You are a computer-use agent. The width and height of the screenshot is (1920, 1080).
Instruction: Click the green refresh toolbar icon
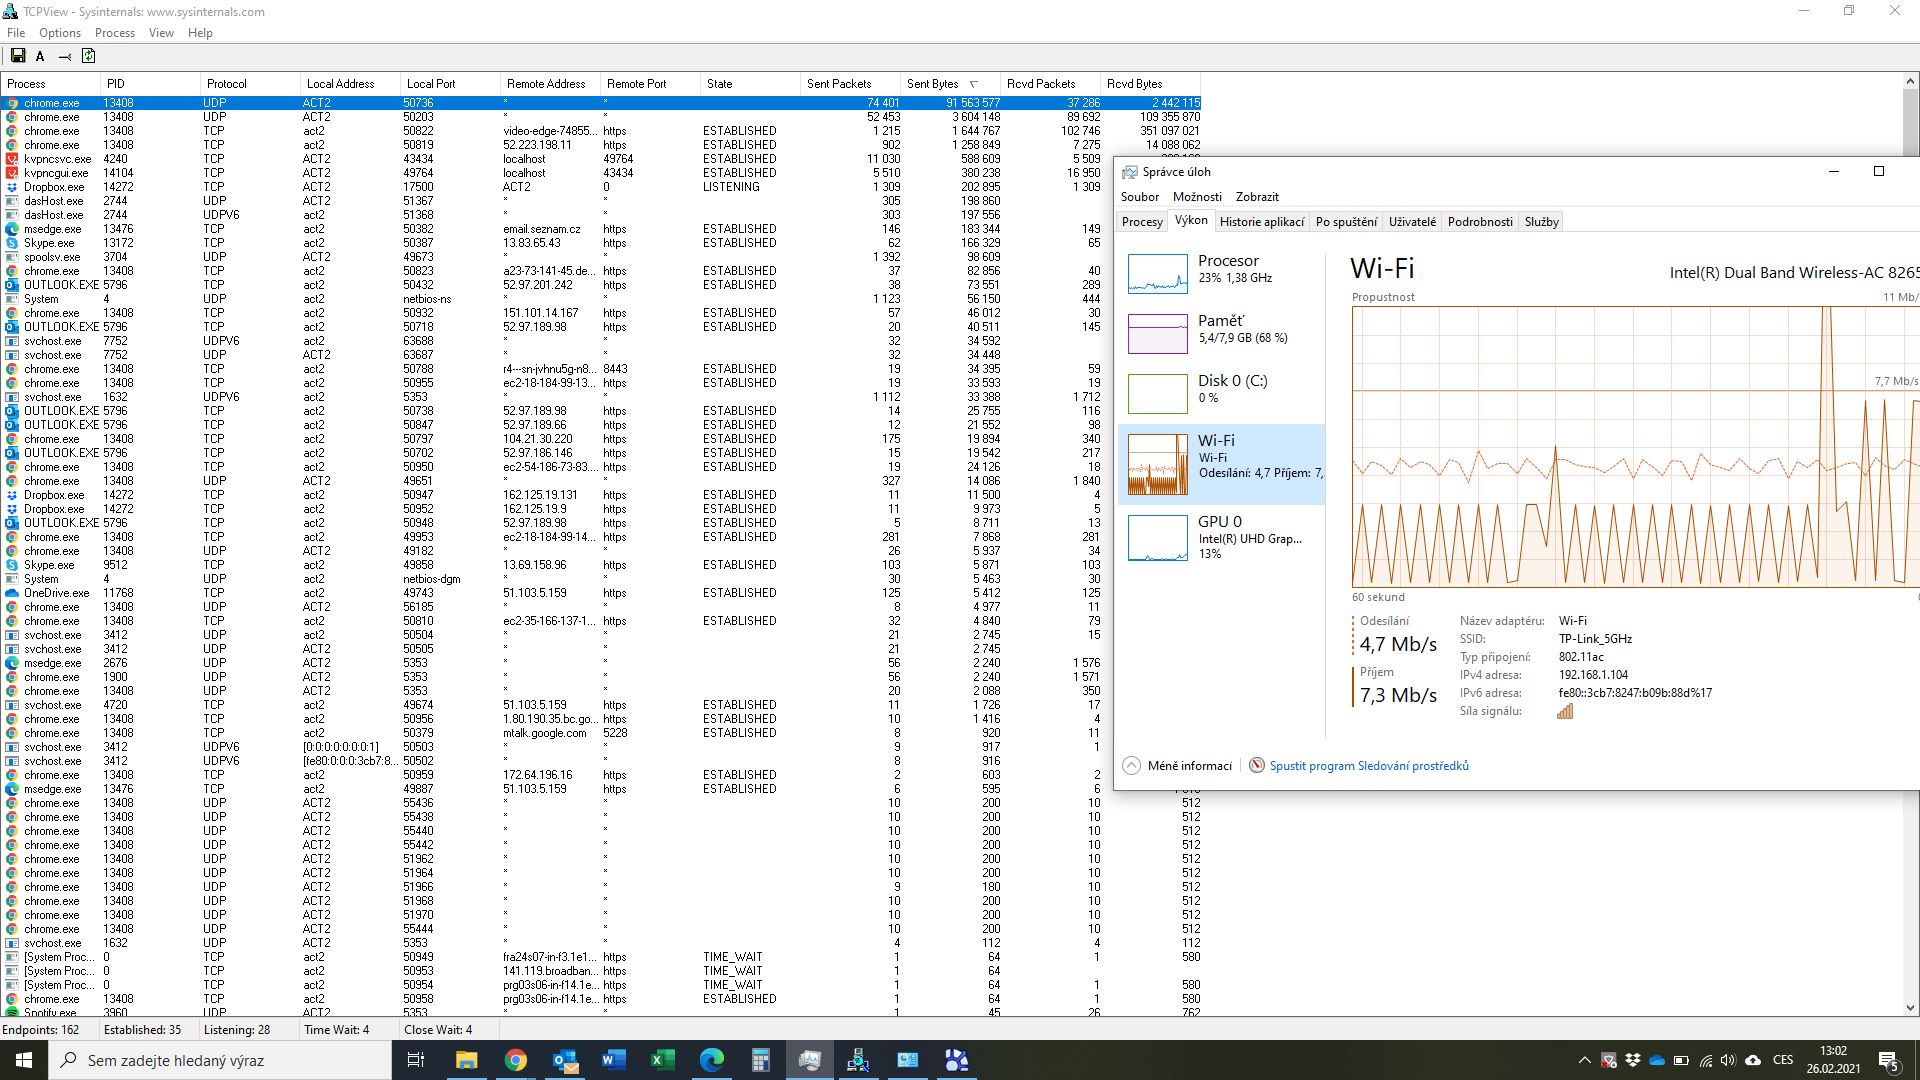[88, 56]
